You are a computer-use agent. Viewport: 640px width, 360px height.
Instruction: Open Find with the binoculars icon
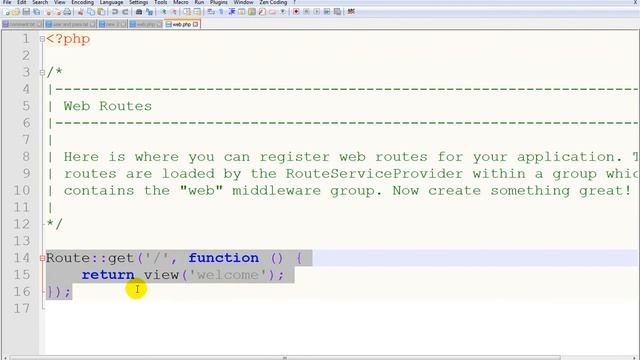click(139, 12)
